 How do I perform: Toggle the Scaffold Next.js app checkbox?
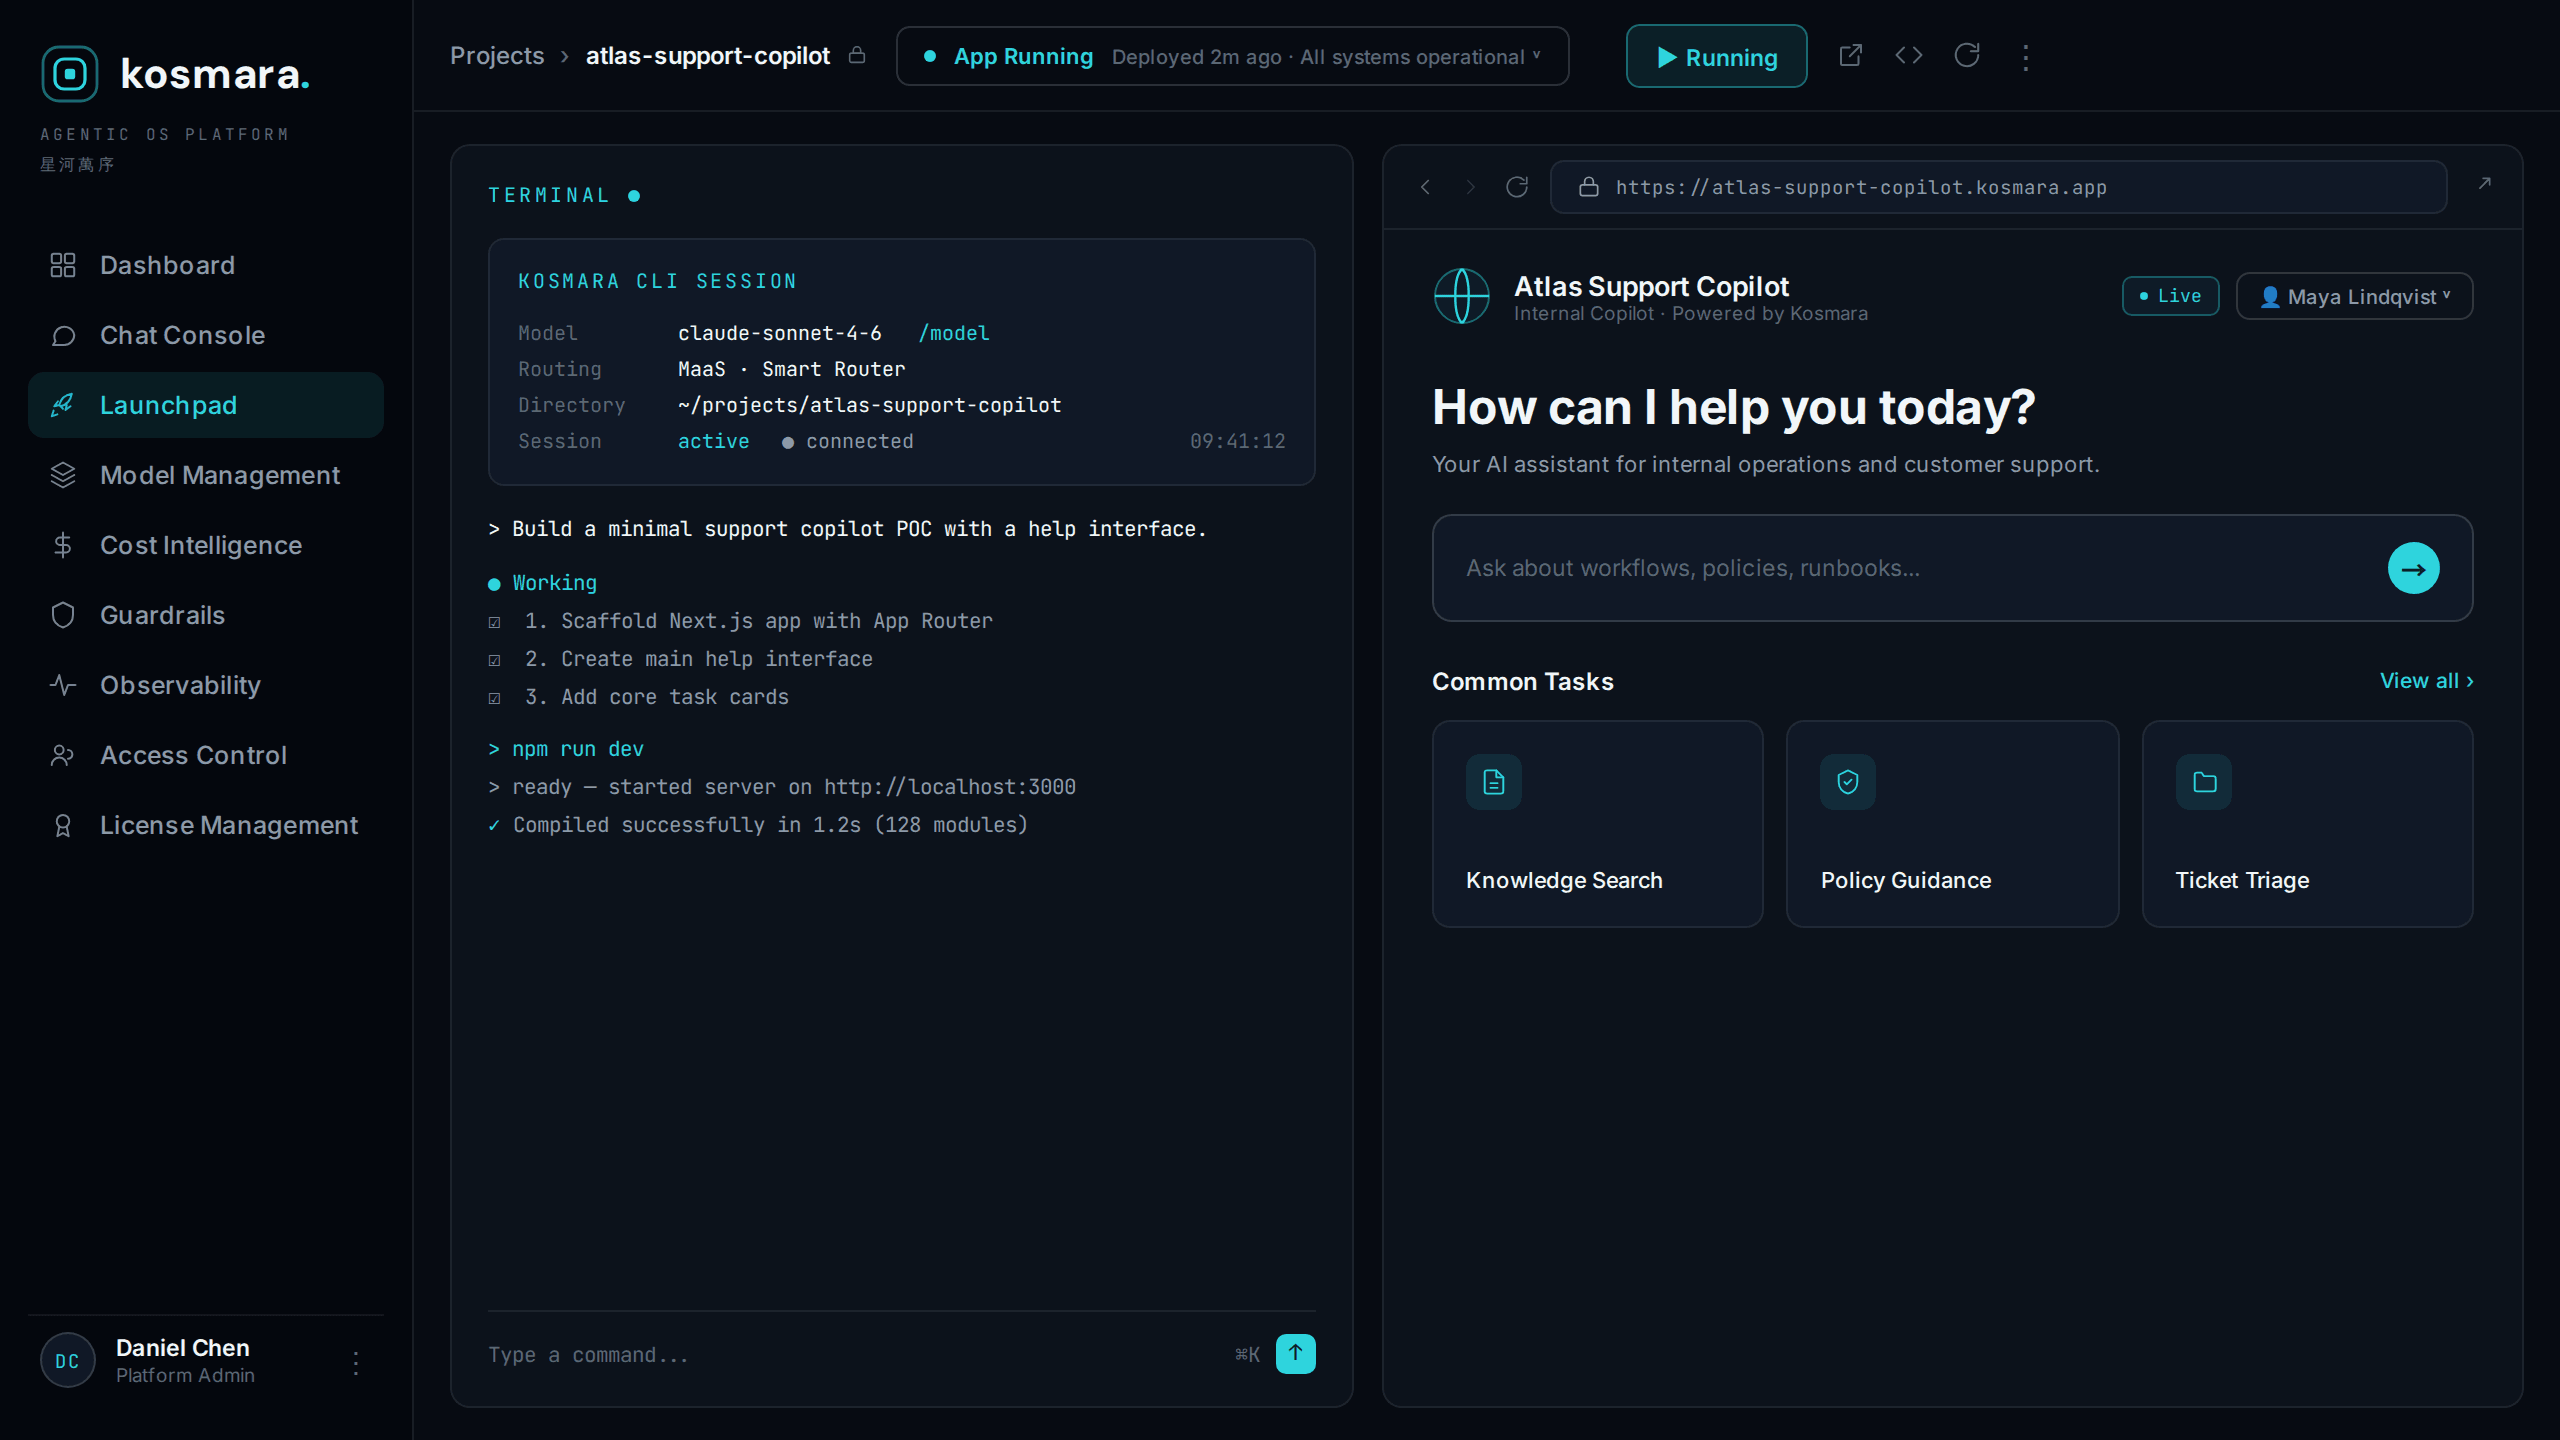click(494, 622)
